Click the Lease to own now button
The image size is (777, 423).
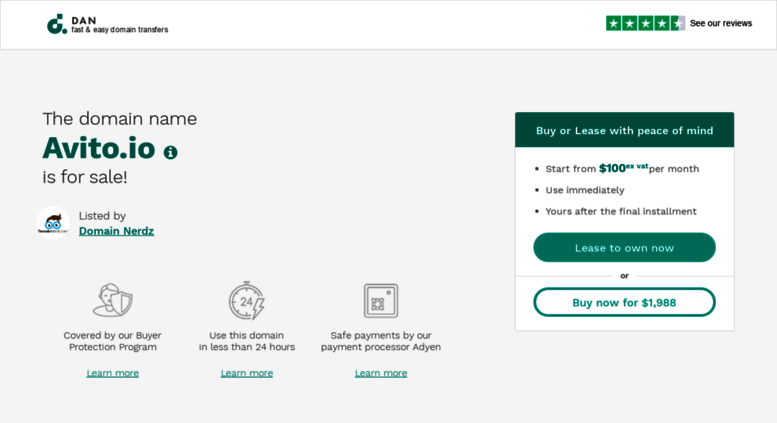(624, 248)
